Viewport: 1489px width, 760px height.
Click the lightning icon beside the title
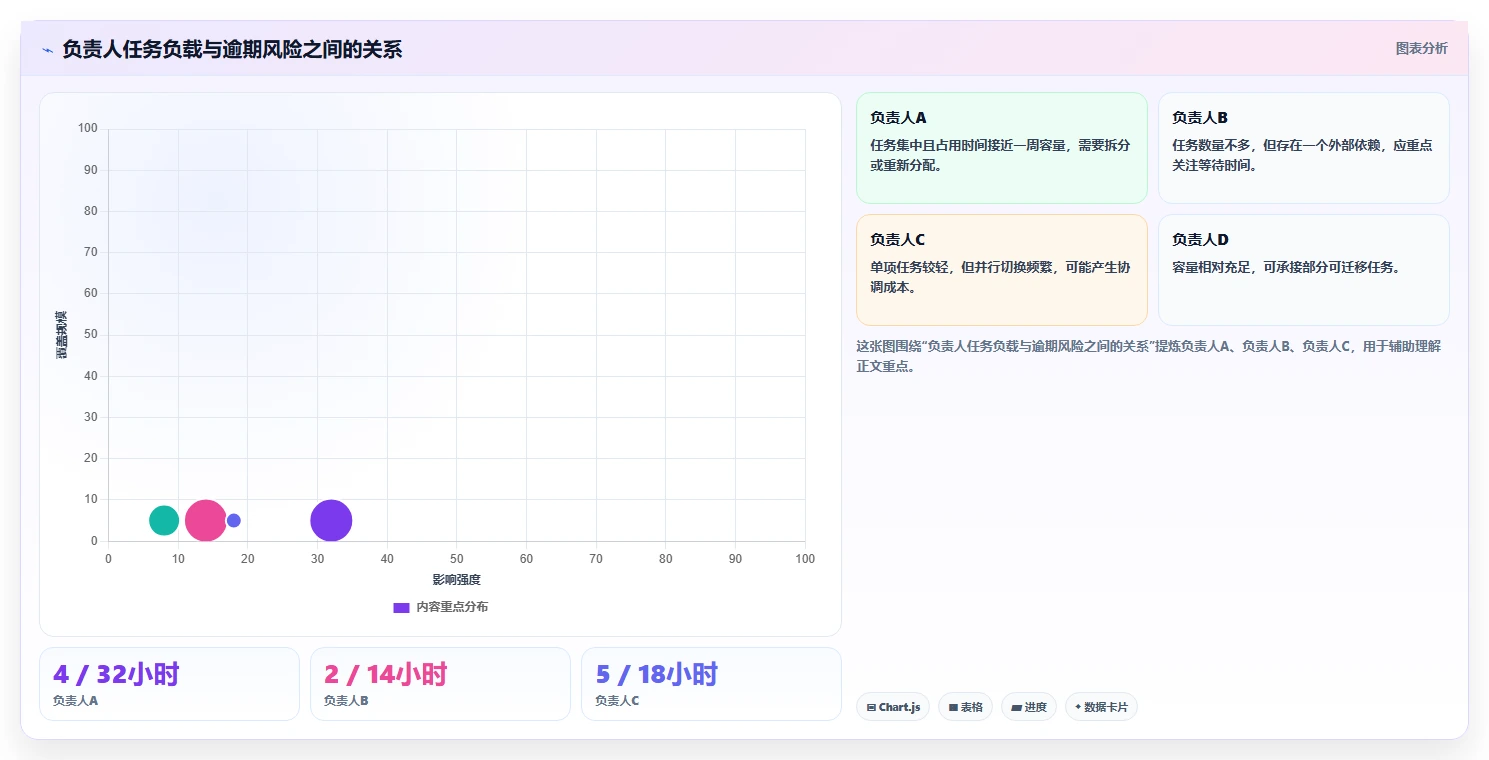pos(47,50)
